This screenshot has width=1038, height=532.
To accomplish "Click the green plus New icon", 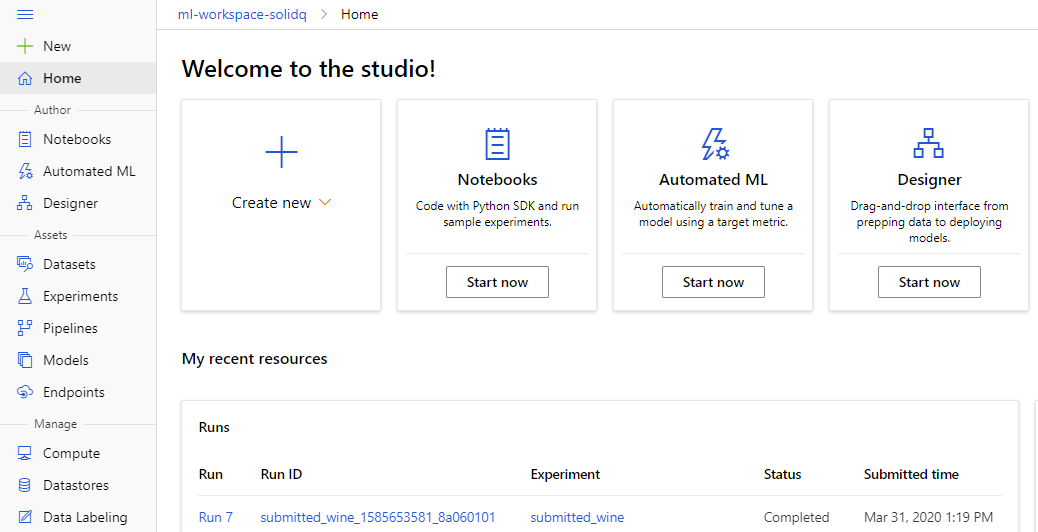I will 24,46.
